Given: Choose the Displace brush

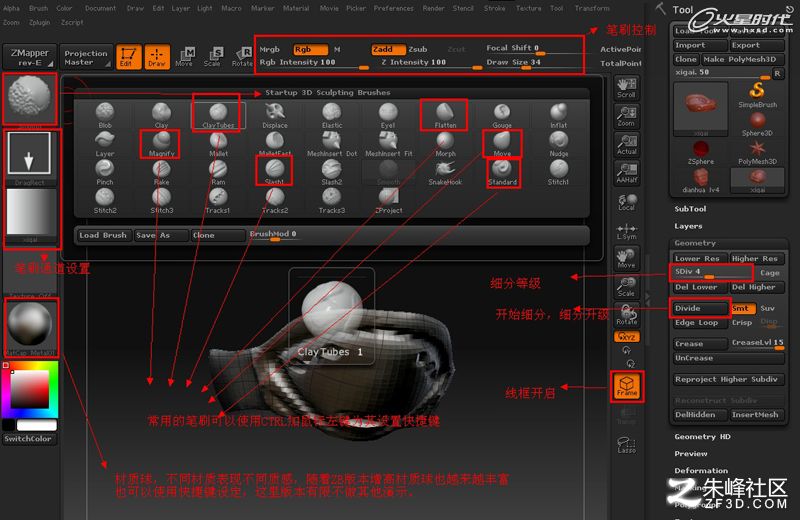Looking at the screenshot, I should click(274, 115).
